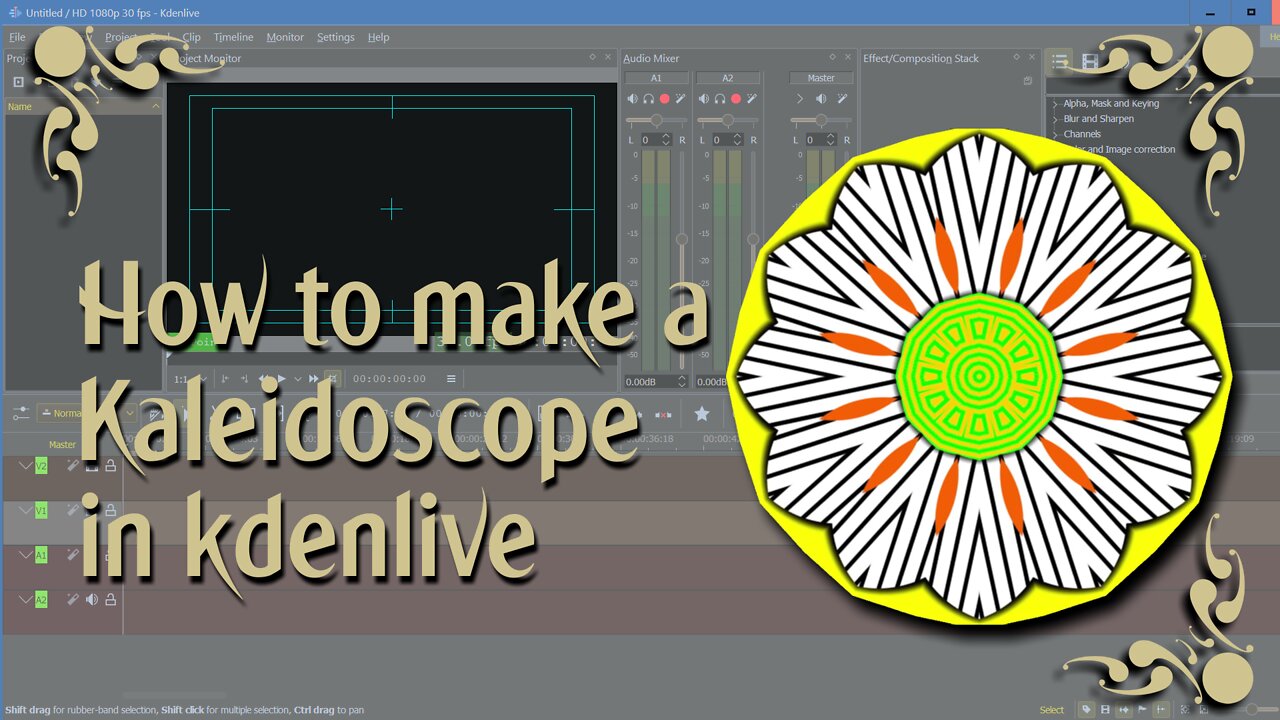Collapse the V1 track
This screenshot has width=1280, height=720.
click(26, 510)
